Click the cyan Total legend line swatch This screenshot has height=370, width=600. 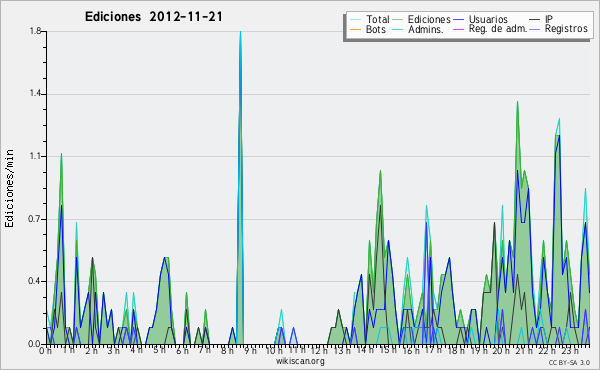[x=355, y=20]
